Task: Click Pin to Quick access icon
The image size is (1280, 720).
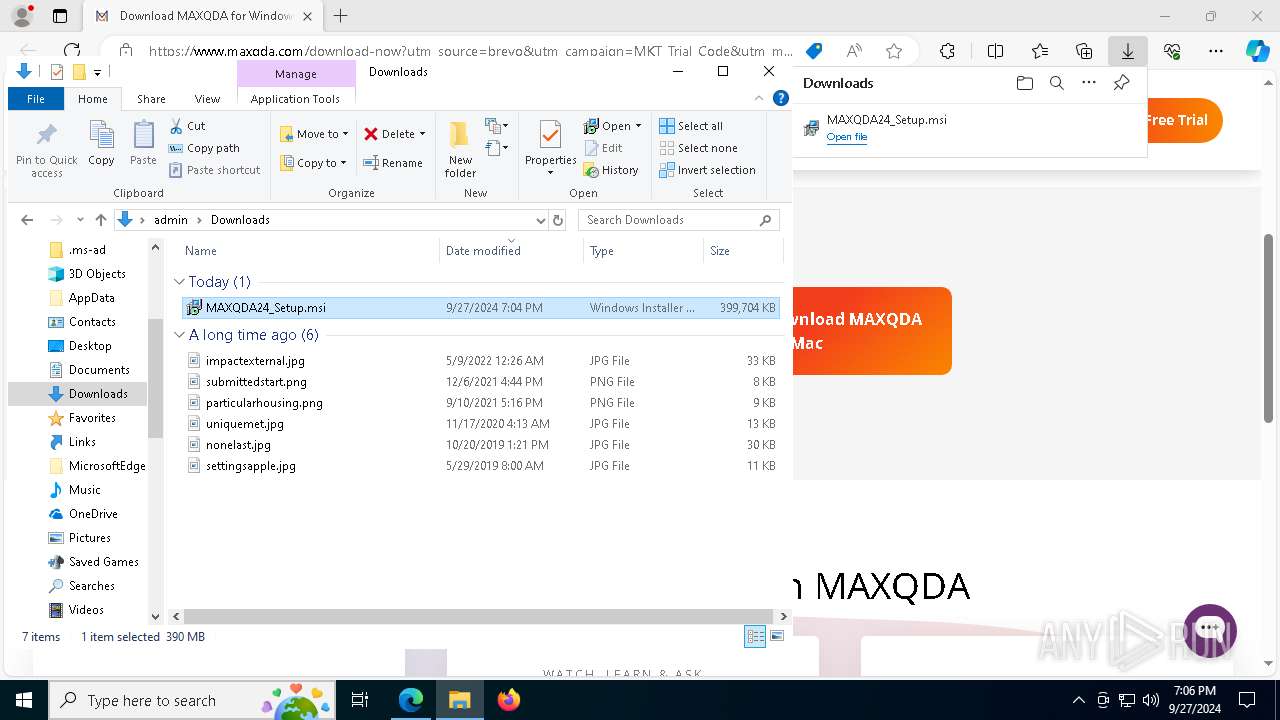Action: click(46, 150)
